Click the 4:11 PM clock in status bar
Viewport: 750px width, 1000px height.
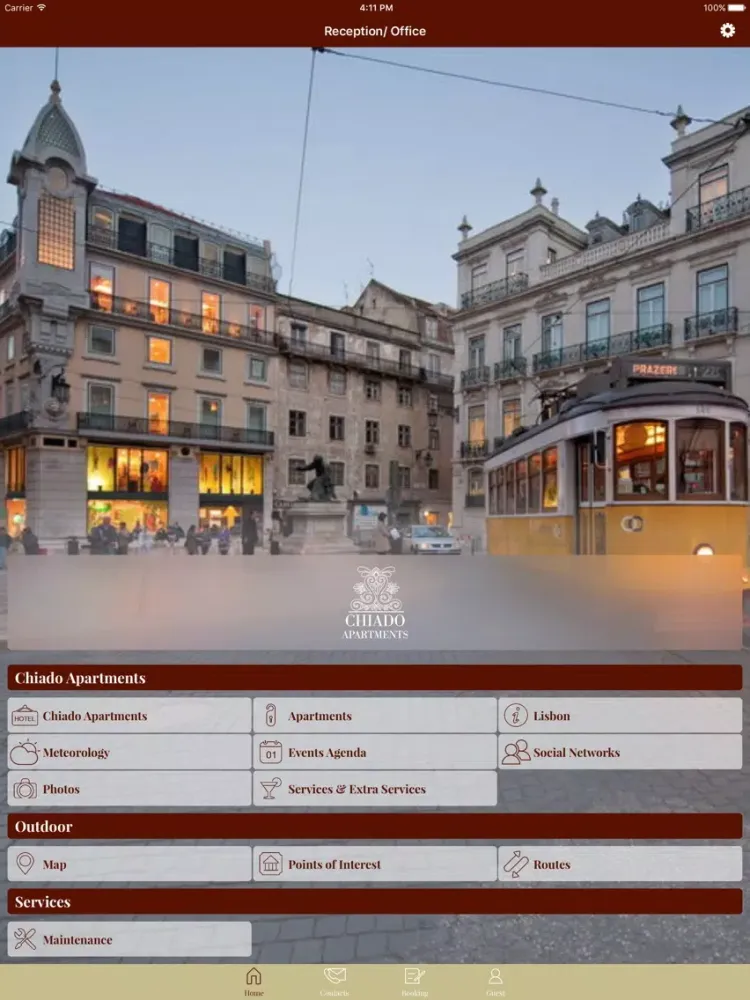point(376,8)
